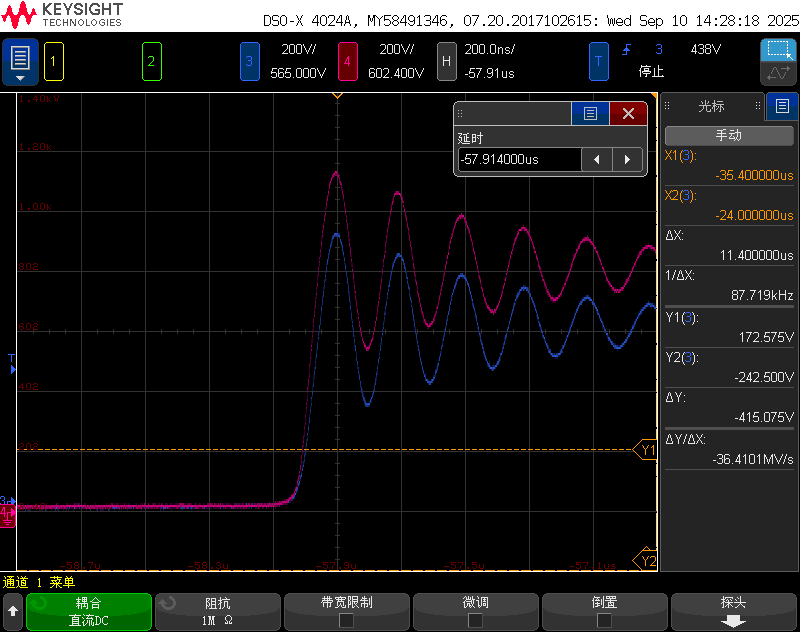800x632 pixels.
Task: Open the delay dialog menu icon
Action: pyautogui.click(x=590, y=114)
